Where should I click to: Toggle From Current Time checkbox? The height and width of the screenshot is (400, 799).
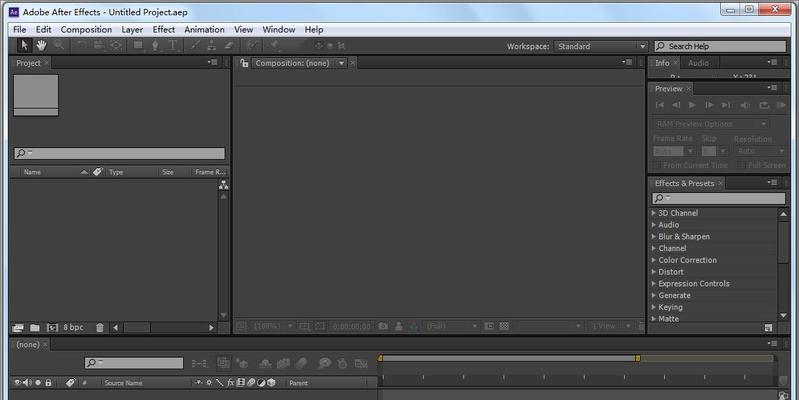657,165
